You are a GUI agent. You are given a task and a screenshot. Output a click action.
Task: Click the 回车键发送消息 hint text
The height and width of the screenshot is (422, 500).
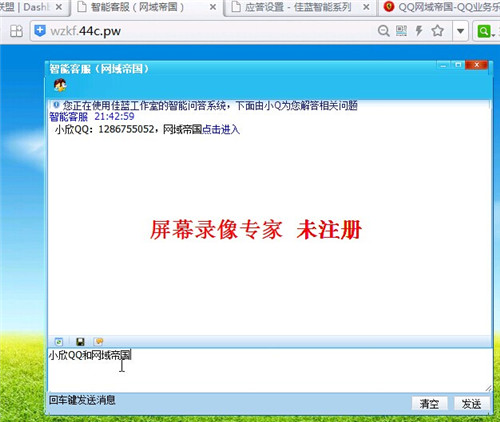pyautogui.click(x=82, y=400)
